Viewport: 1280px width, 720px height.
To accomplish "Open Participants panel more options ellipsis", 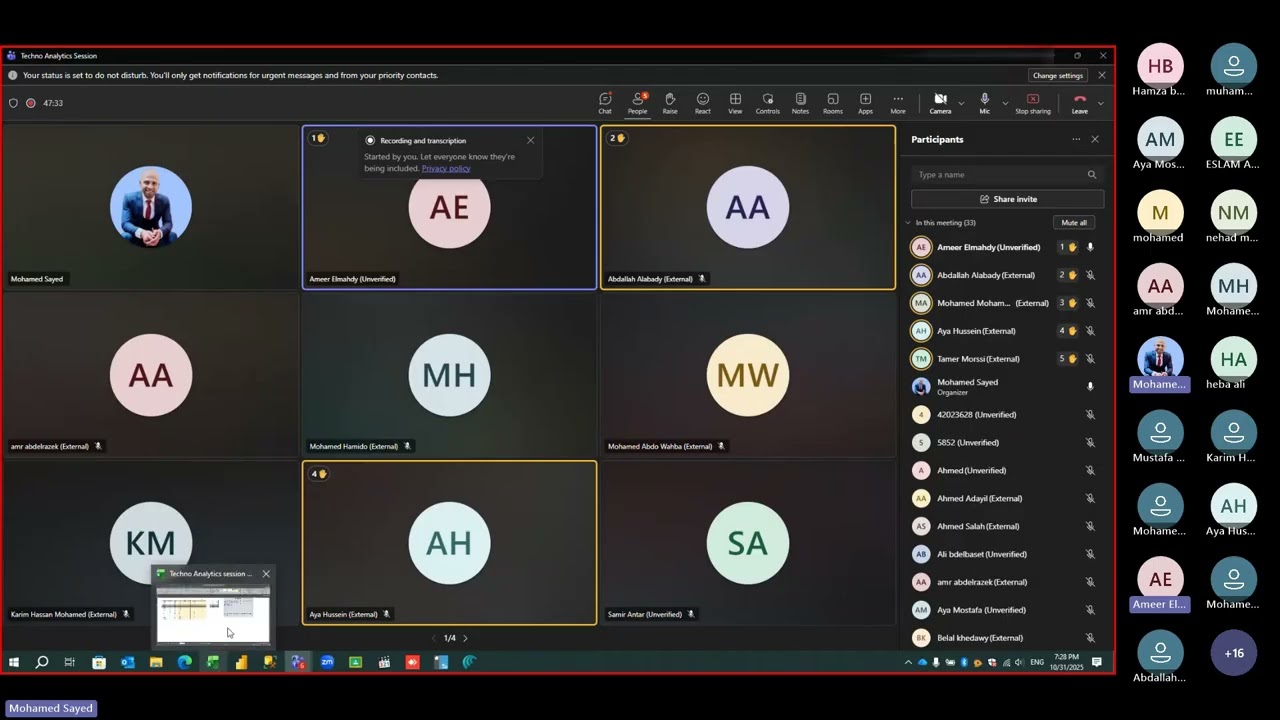I will tap(1076, 140).
